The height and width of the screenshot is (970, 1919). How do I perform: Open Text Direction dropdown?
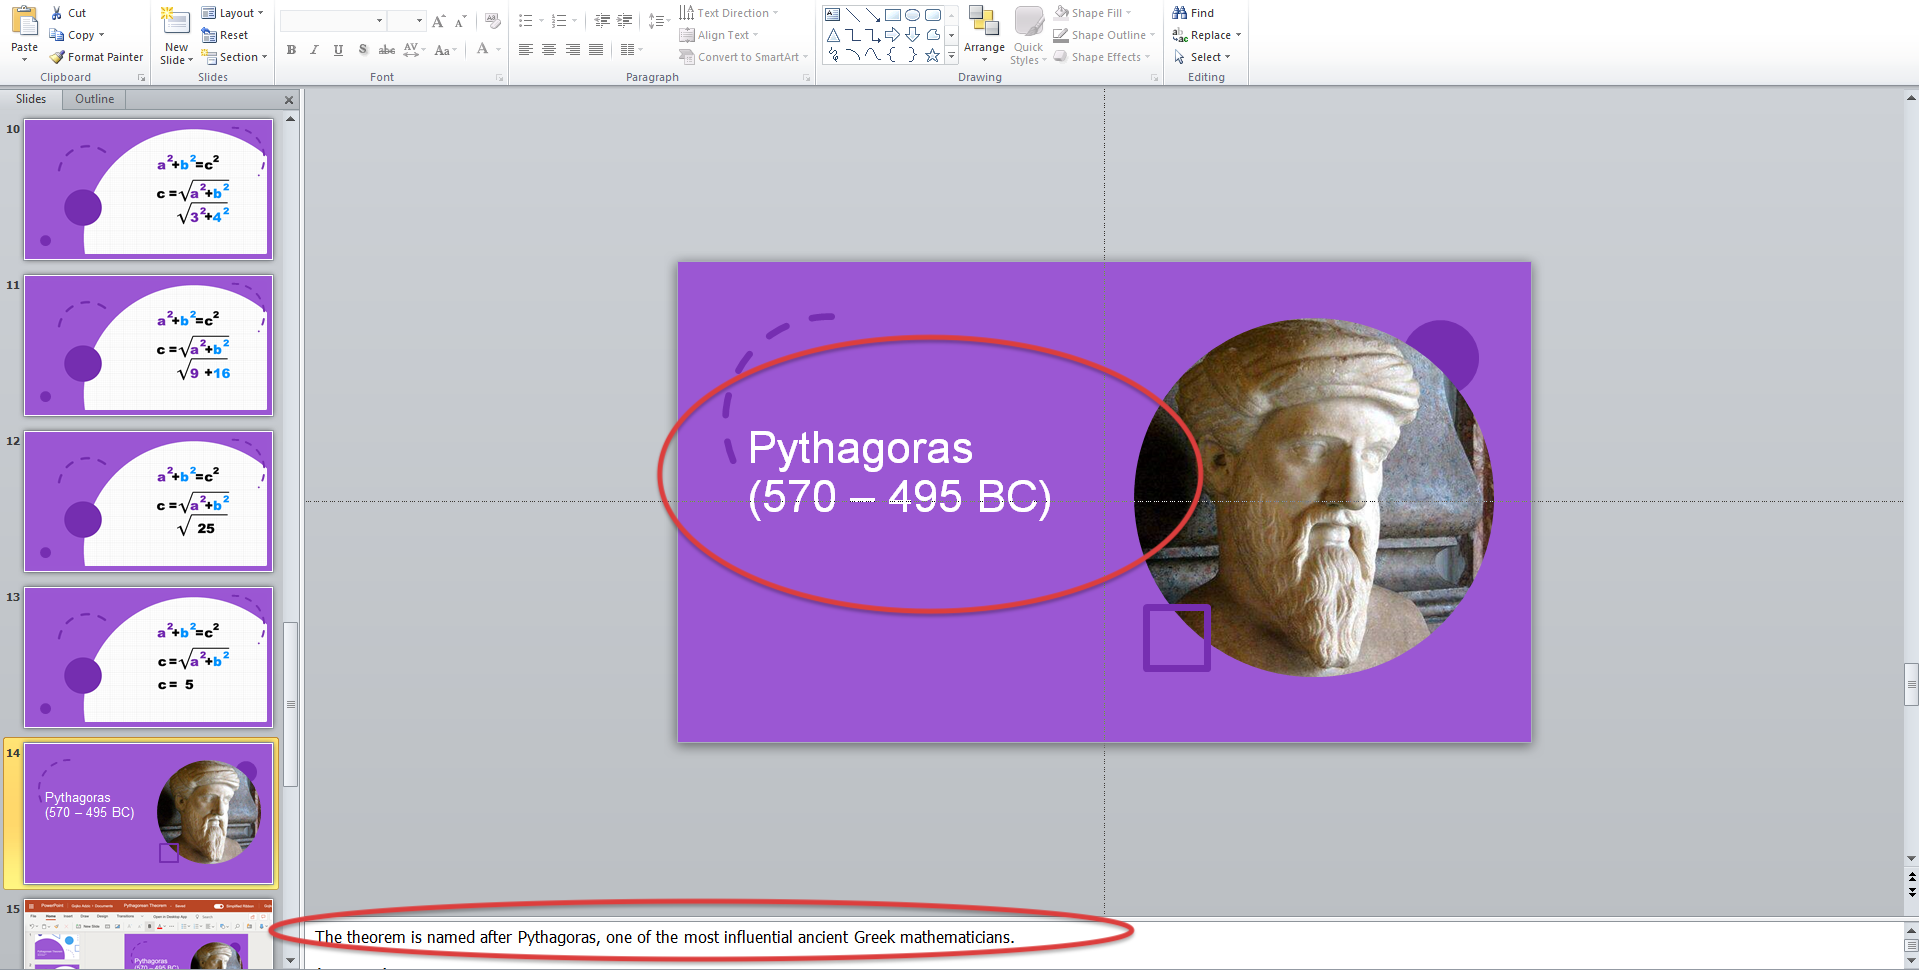pos(728,13)
